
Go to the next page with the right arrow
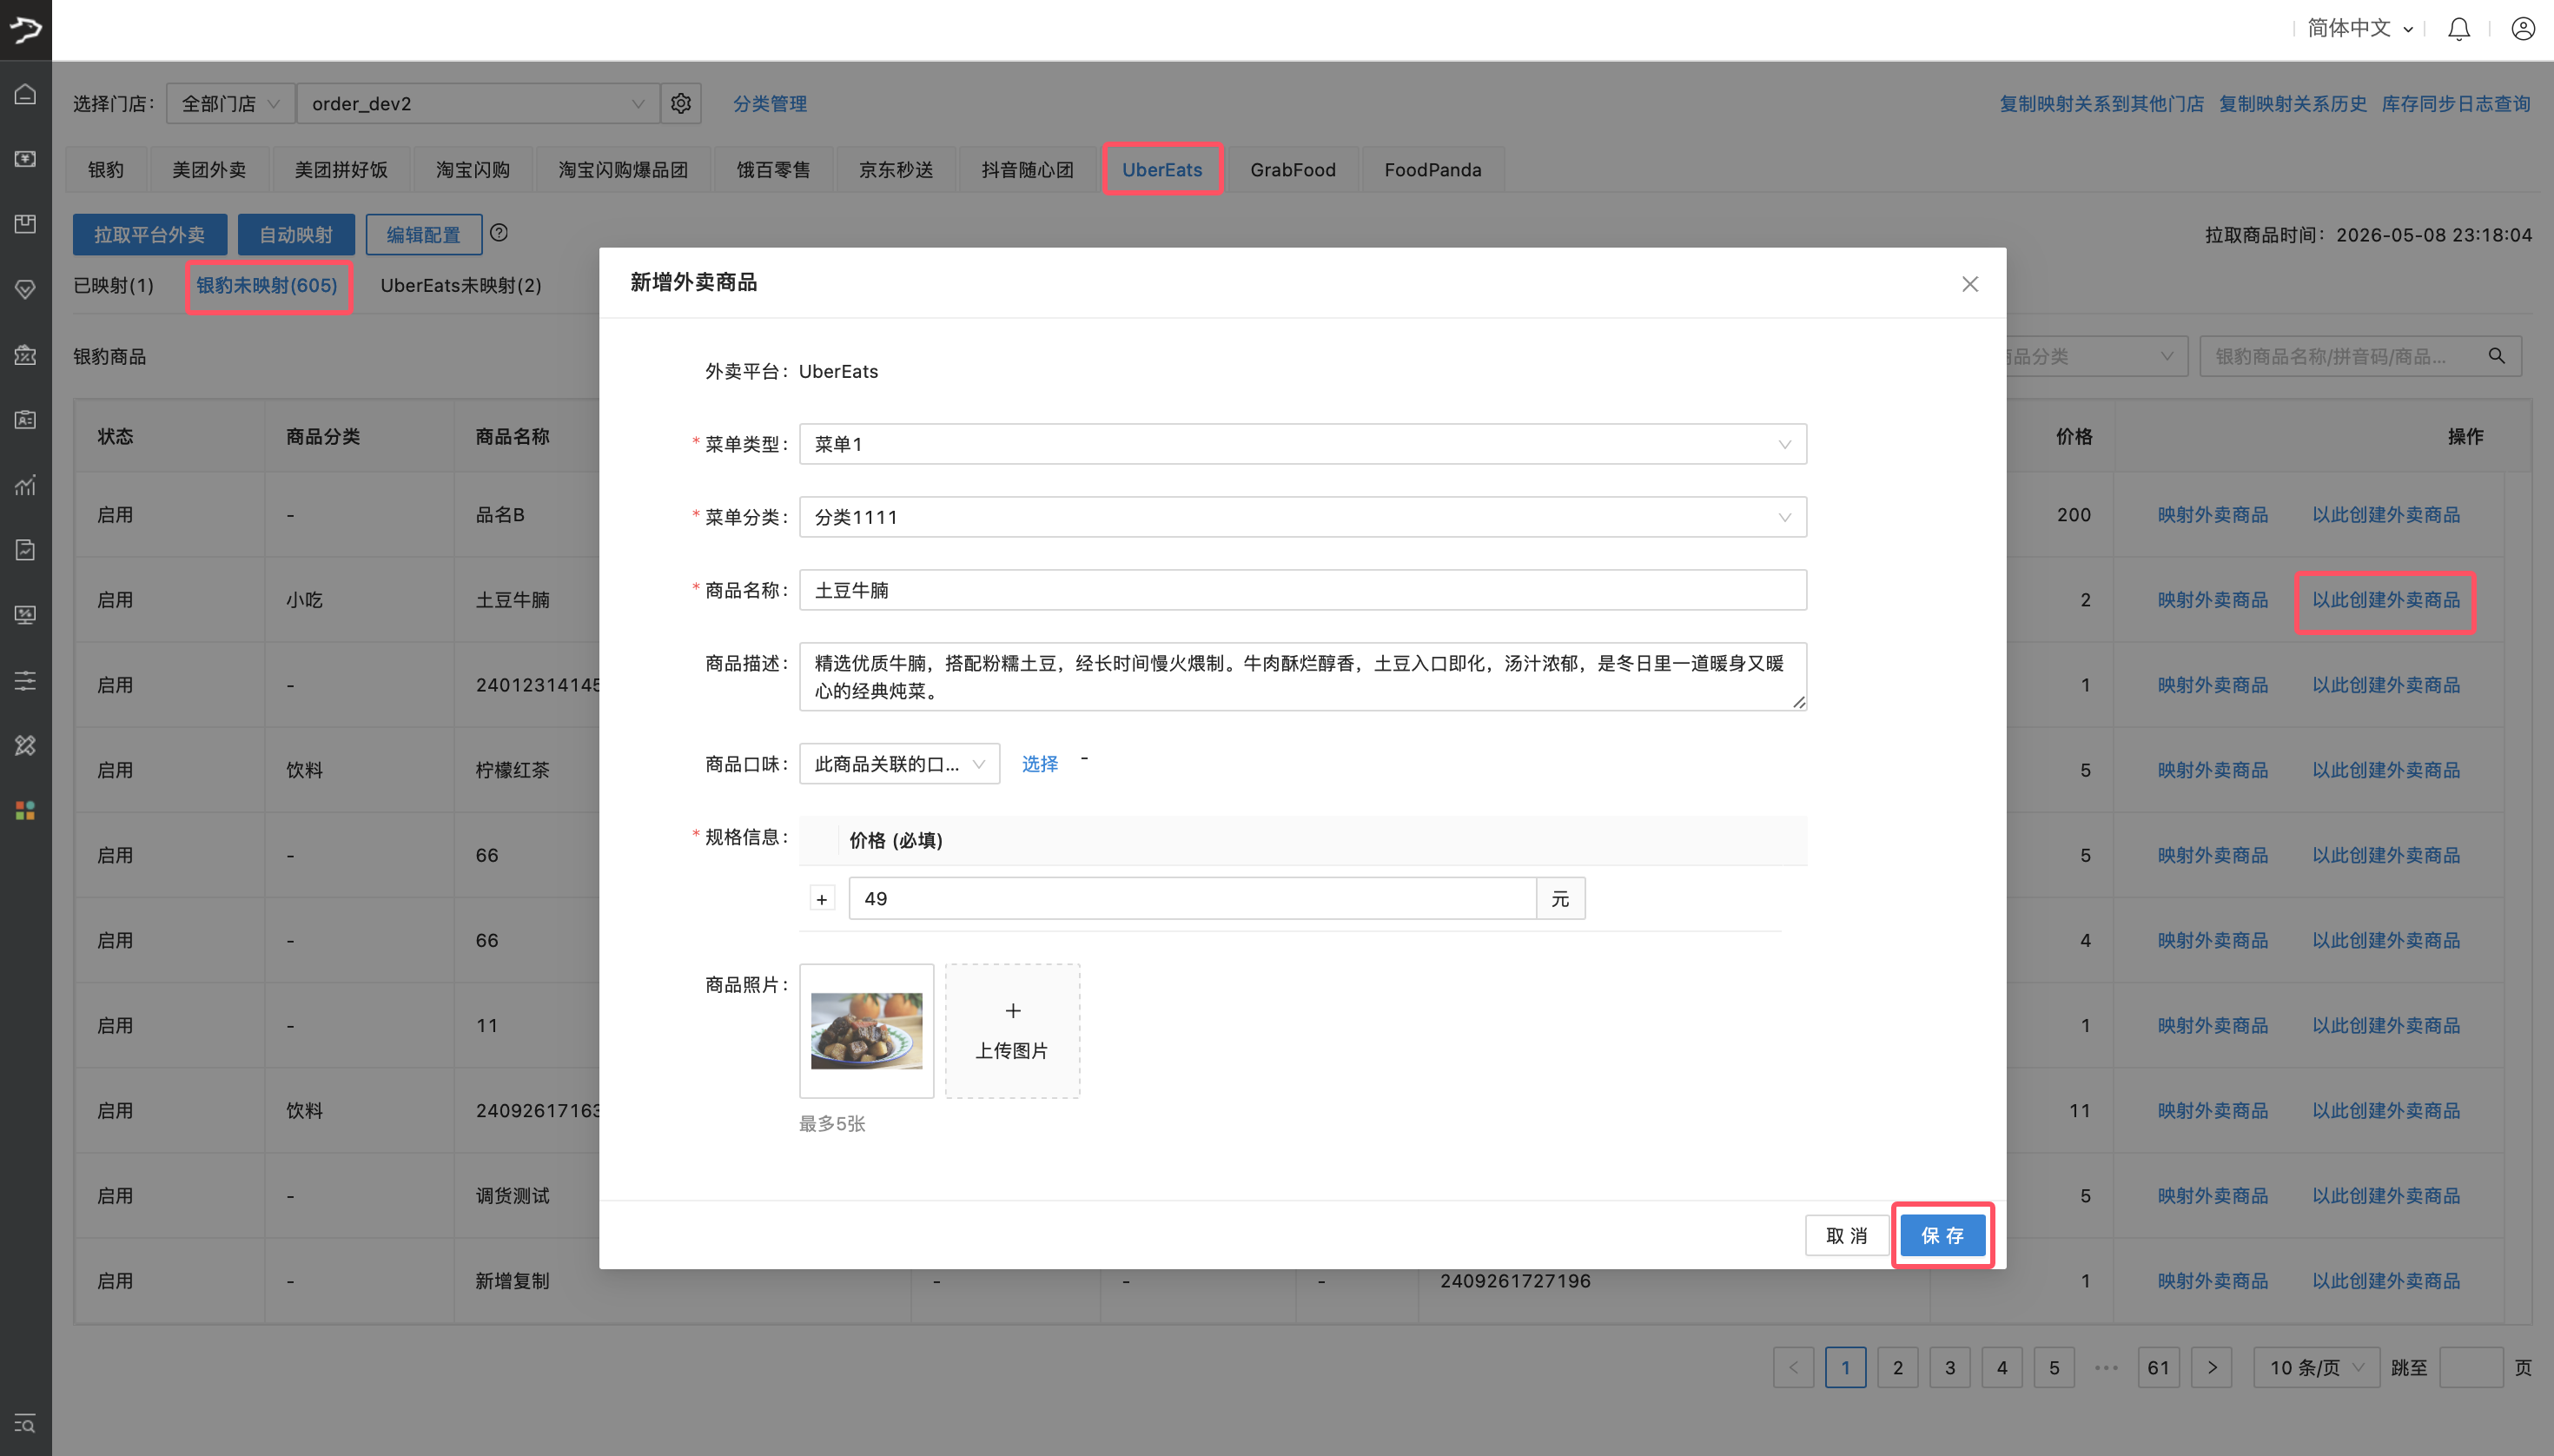tap(2212, 1367)
